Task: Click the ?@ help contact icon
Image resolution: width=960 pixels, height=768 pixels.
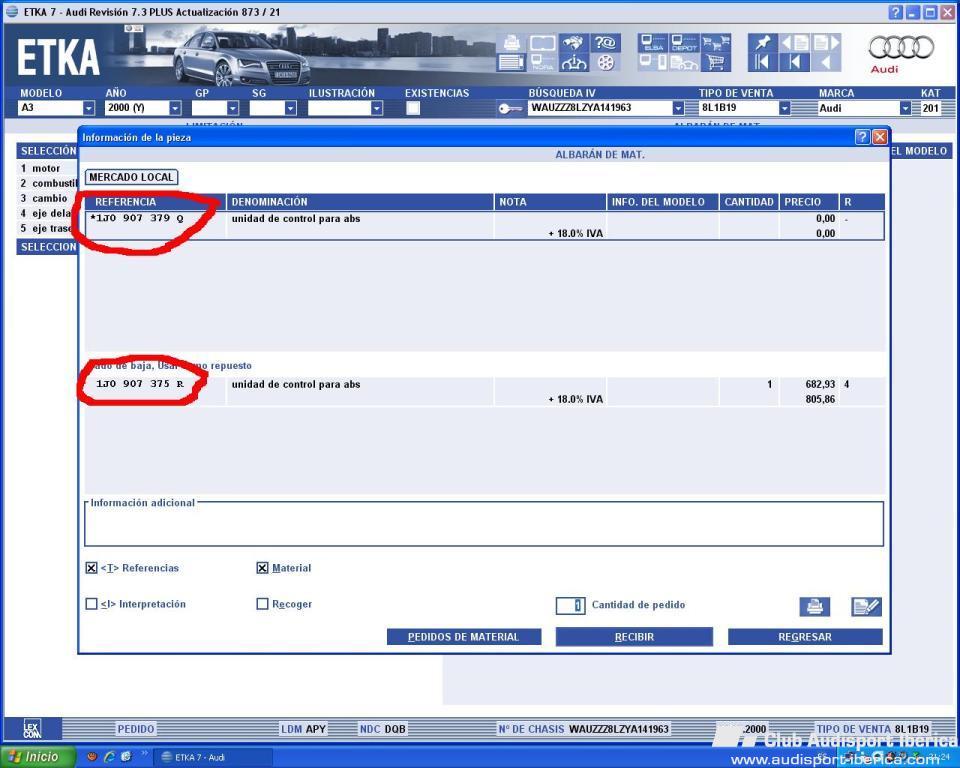Action: coord(606,43)
